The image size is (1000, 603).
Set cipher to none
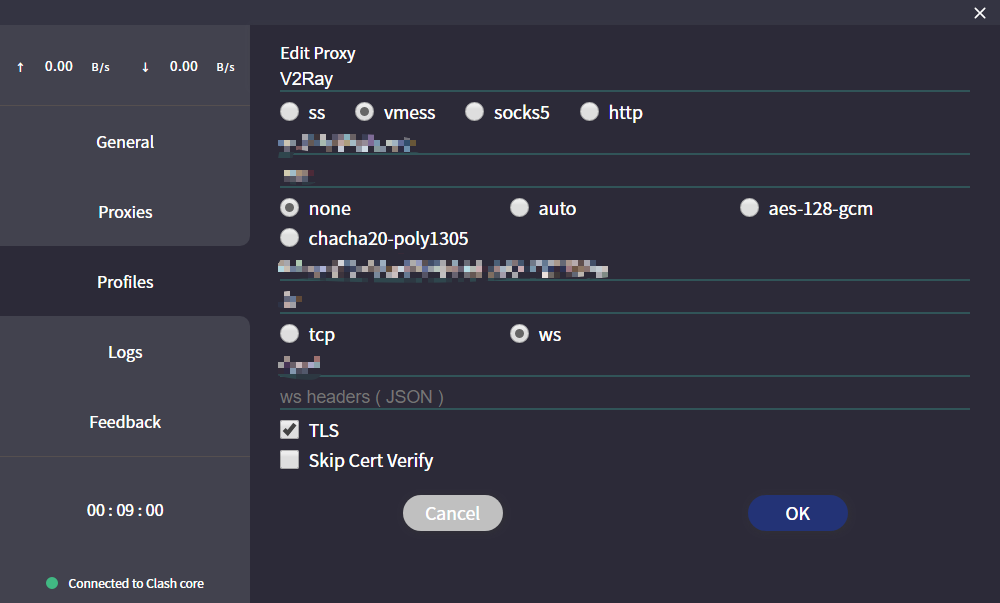(290, 208)
